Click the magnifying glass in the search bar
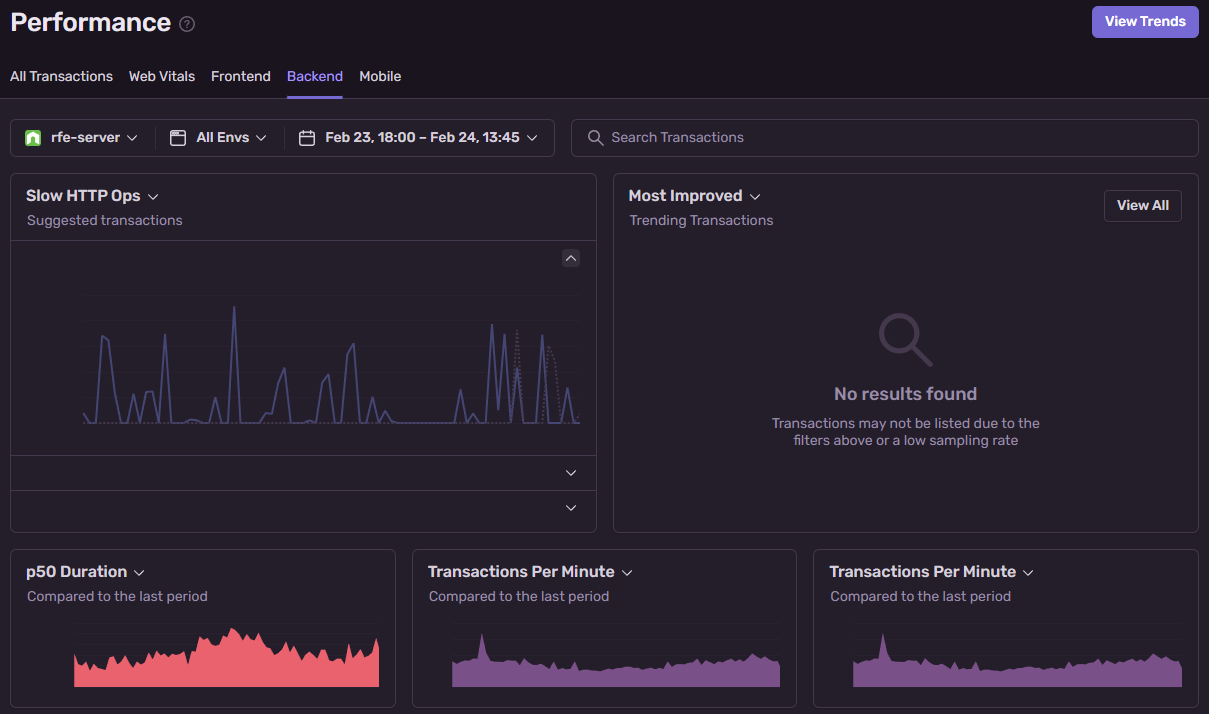 595,137
